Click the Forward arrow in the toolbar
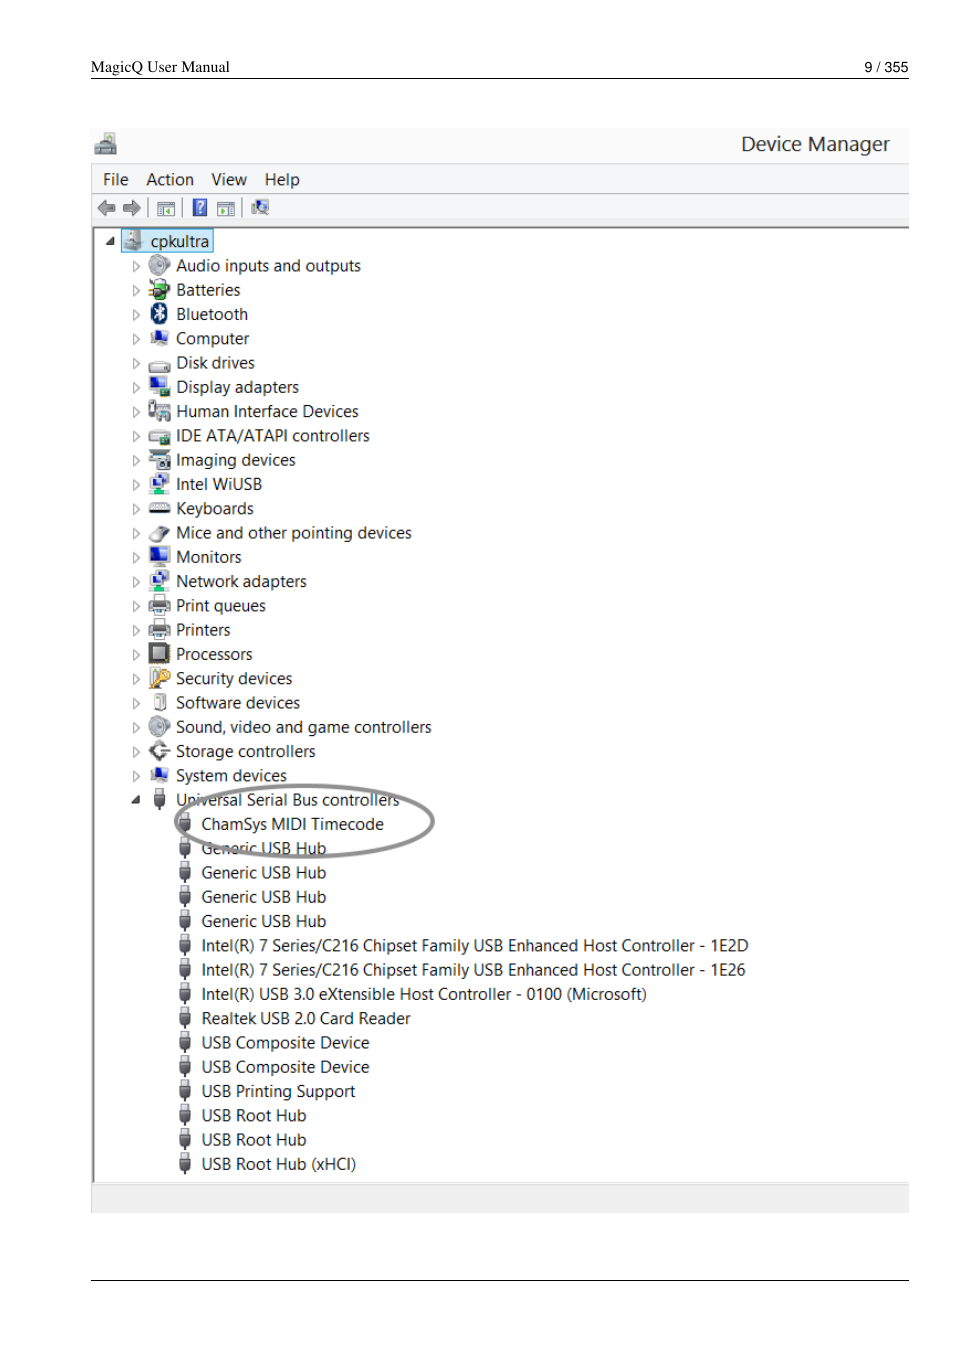Image resolution: width=954 pixels, height=1350 pixels. click(132, 208)
